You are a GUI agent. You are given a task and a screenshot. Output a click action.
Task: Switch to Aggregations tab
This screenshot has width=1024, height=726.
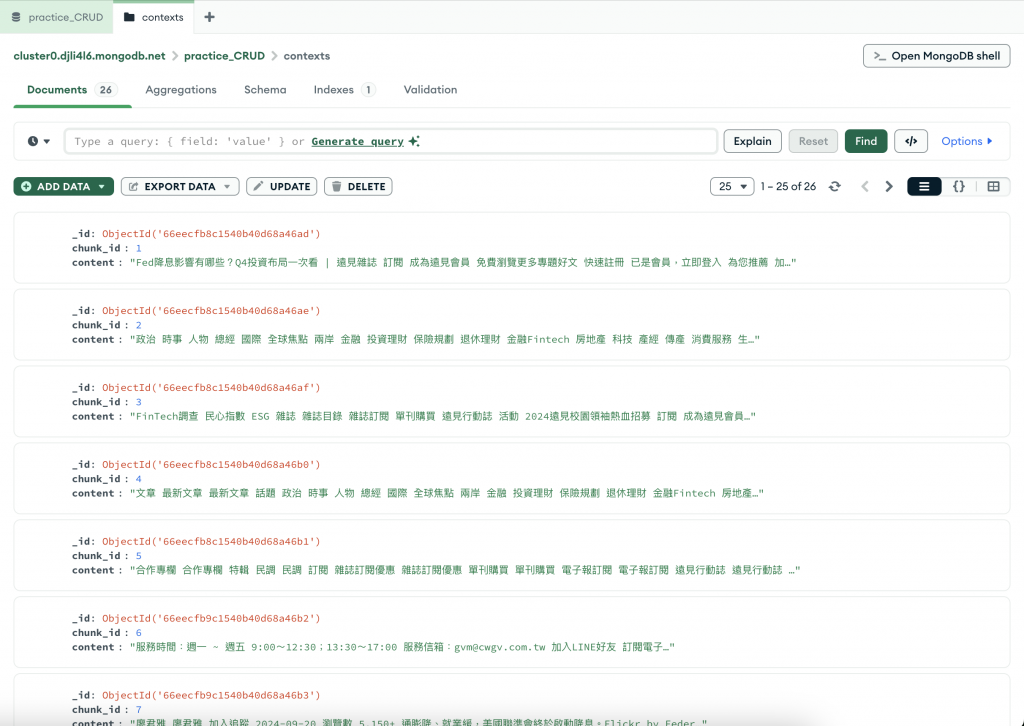tap(181, 90)
